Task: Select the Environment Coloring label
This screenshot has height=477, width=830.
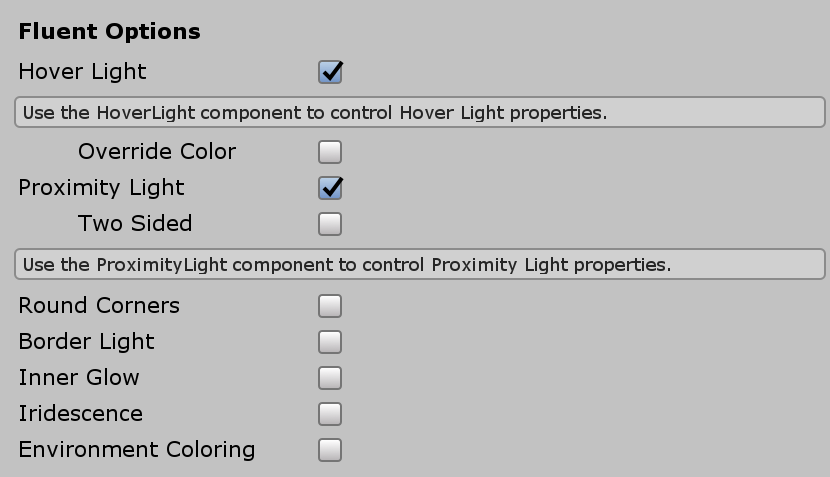Action: [x=137, y=450]
